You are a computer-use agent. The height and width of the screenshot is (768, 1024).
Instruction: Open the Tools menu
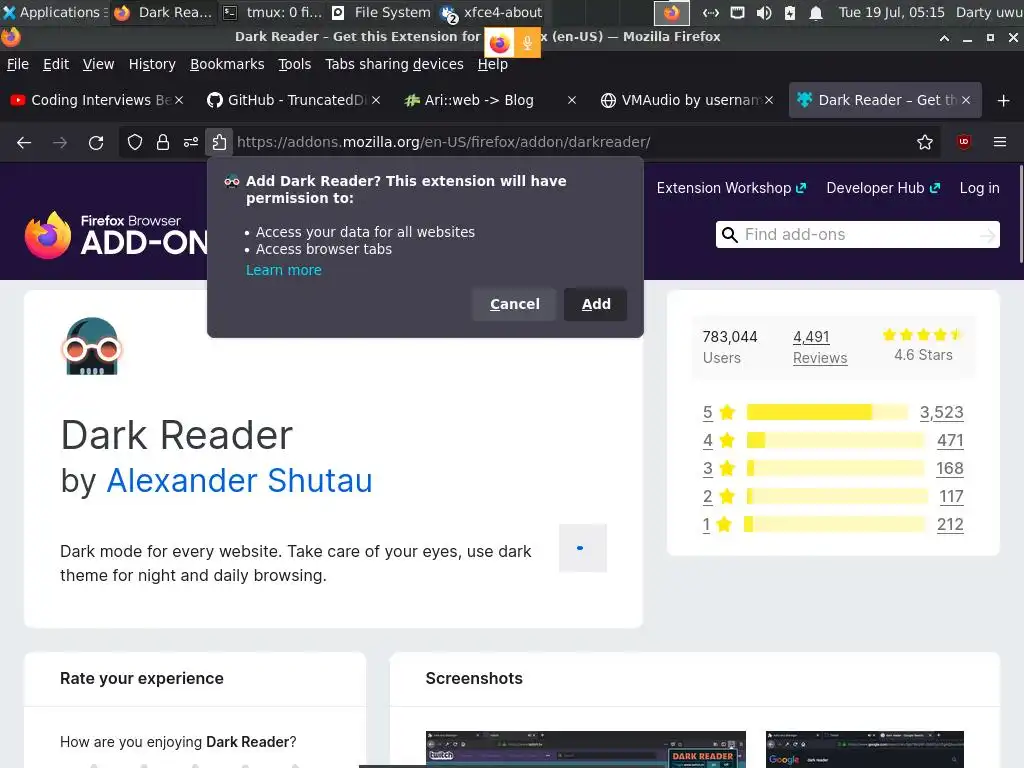(295, 64)
